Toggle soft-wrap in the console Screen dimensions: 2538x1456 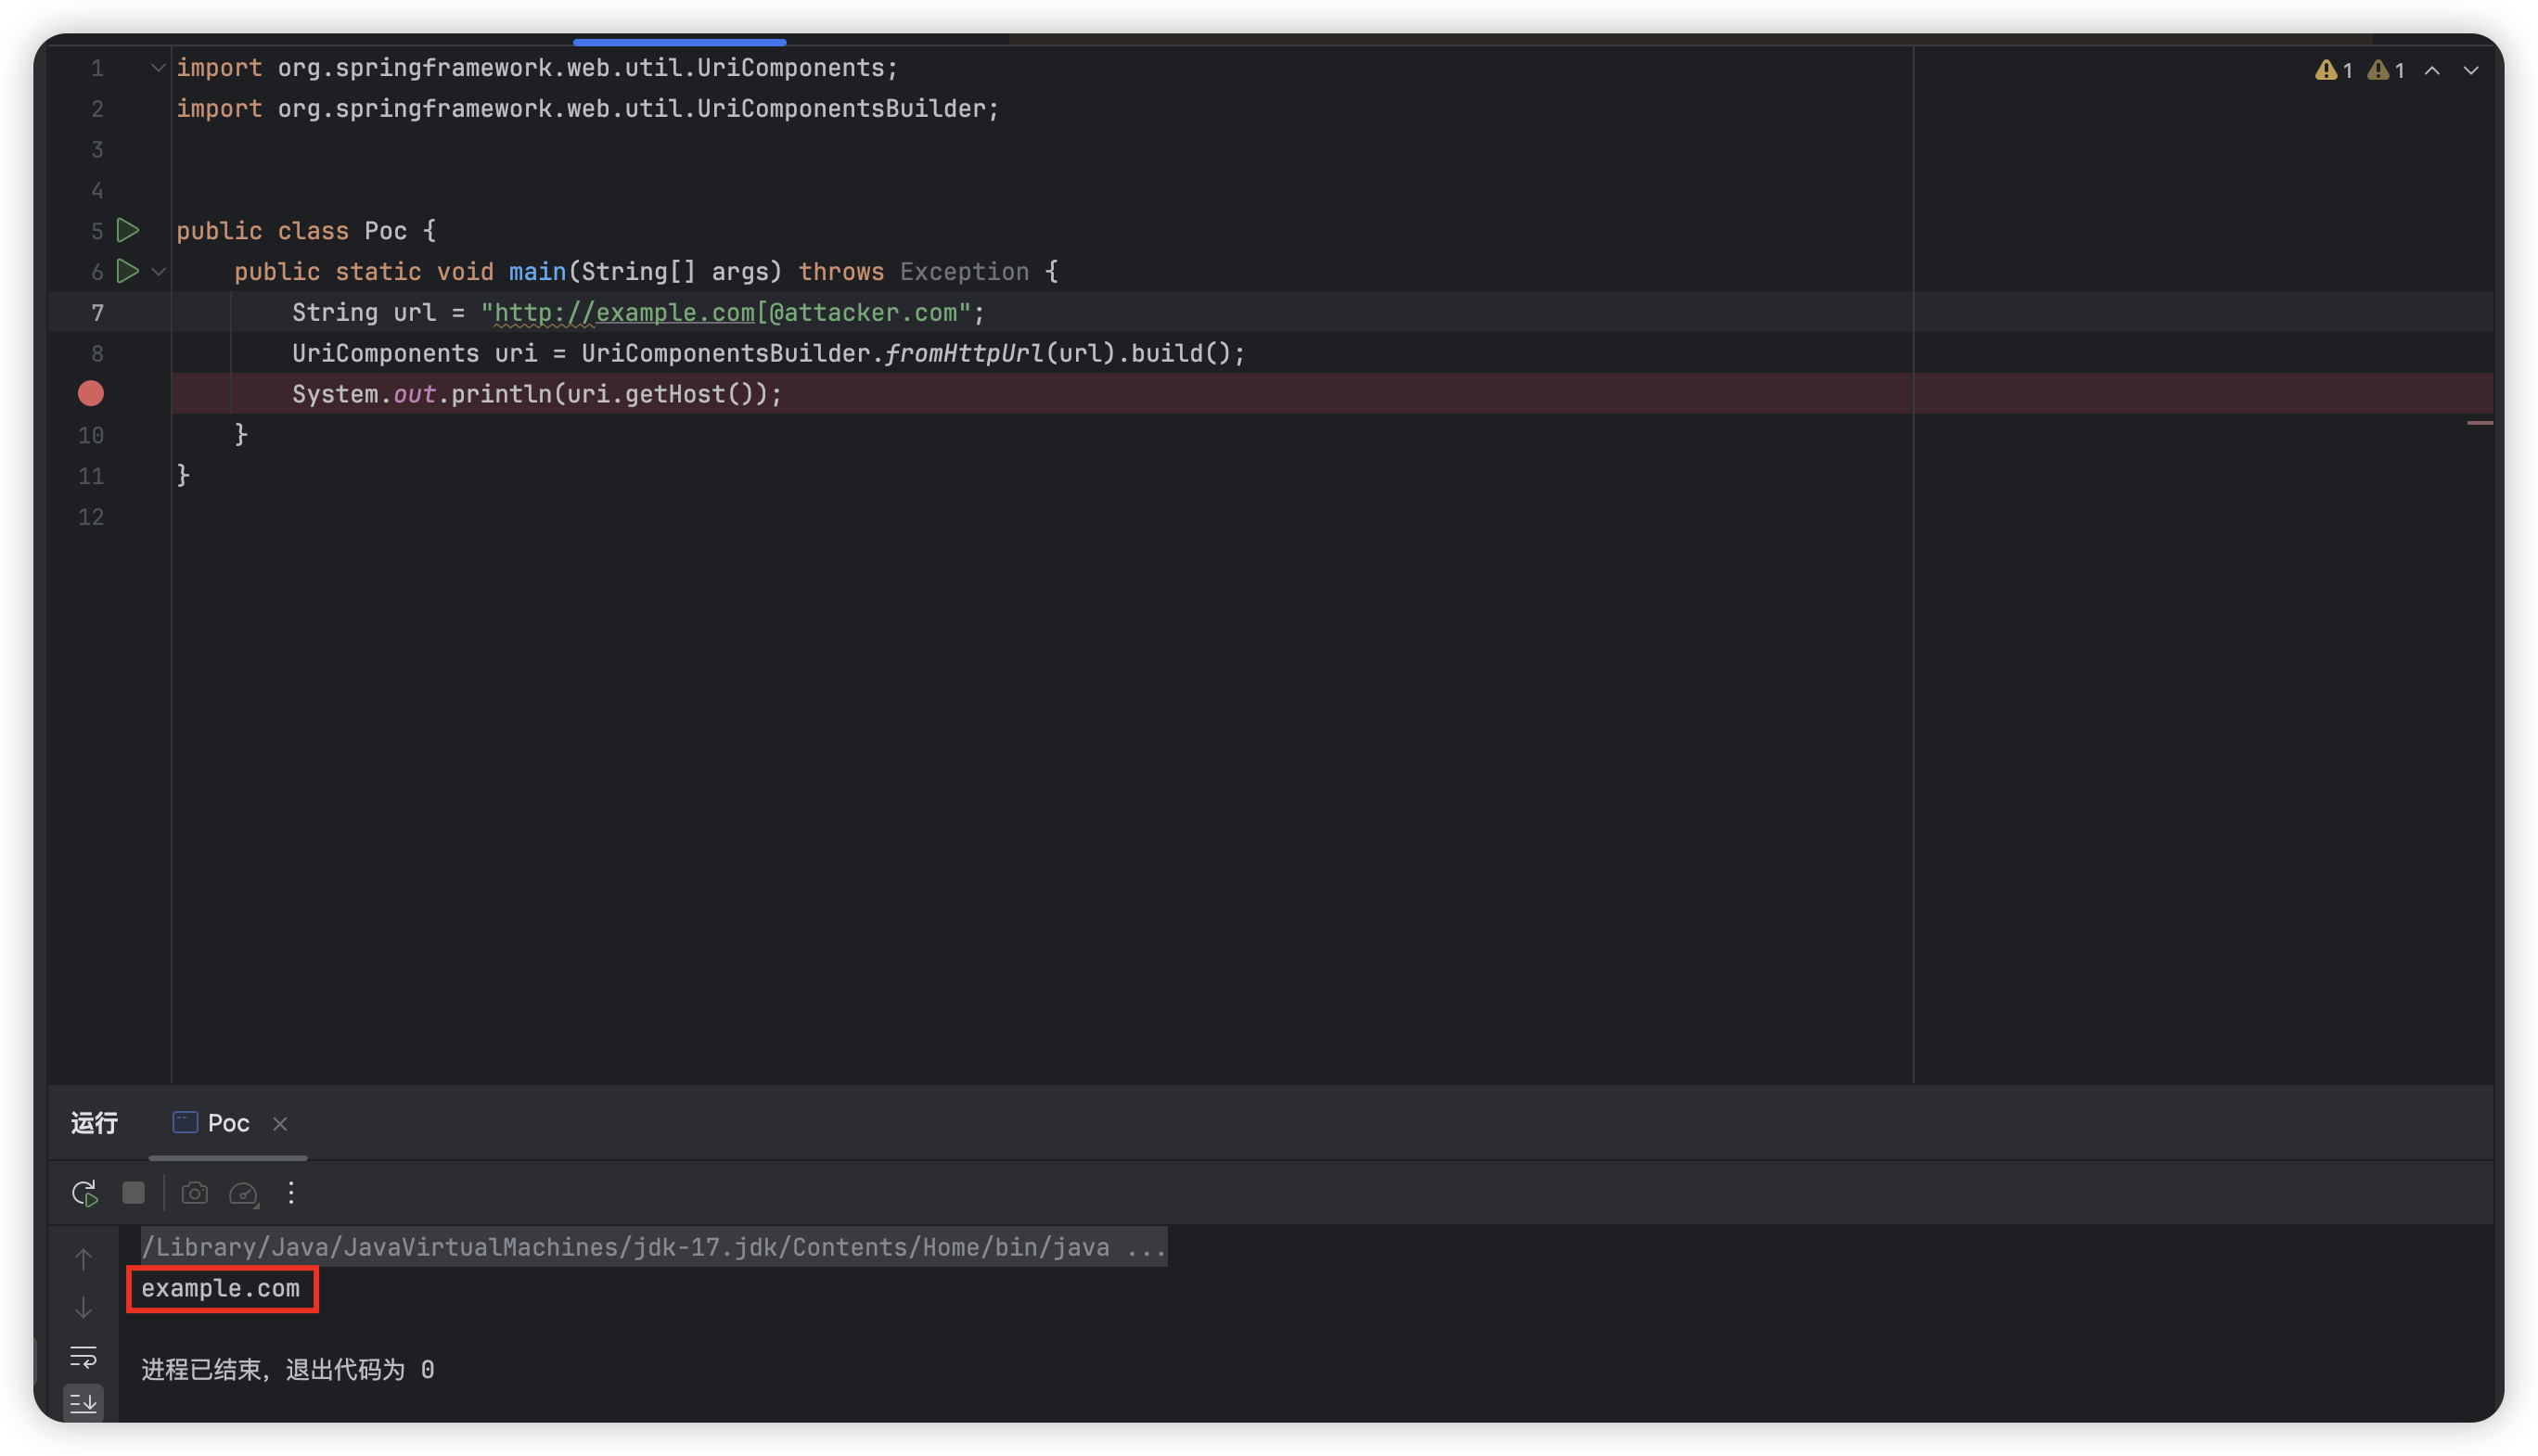[84, 1356]
